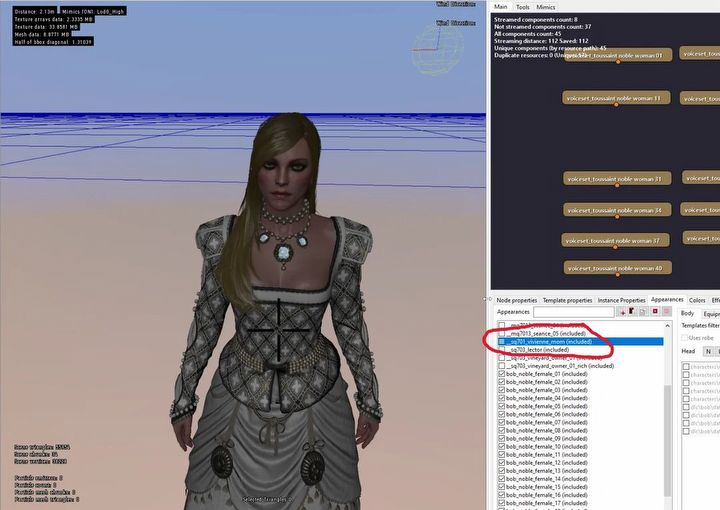Click the dark red square appearance icon
Screen dimensions: 720x510
pyautogui.click(x=654, y=312)
